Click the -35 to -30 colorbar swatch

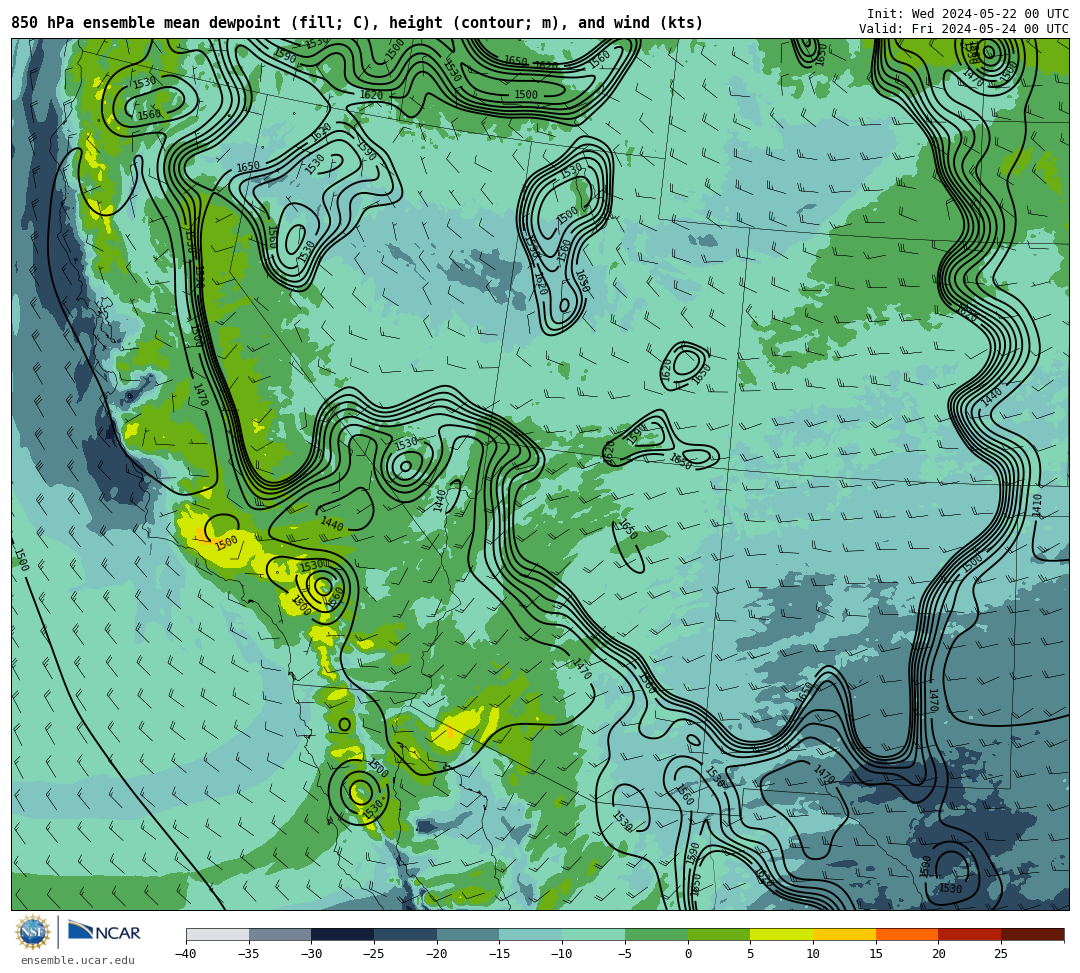coord(280,934)
